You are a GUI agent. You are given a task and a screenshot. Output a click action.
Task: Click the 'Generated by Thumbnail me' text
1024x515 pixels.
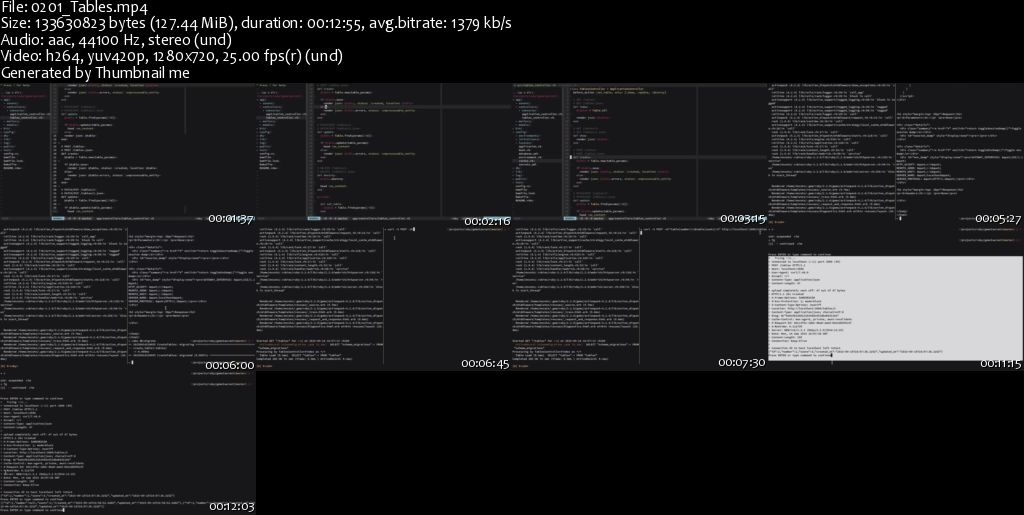[95, 73]
